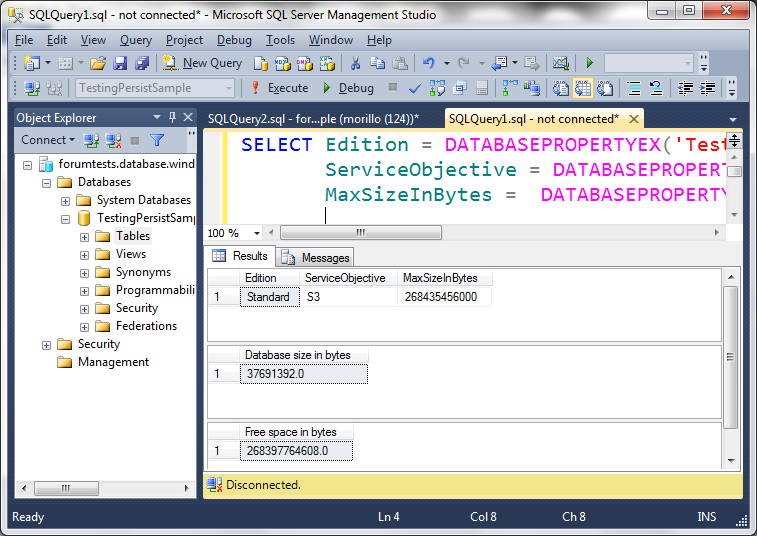Expand the Tables folder

click(84, 237)
